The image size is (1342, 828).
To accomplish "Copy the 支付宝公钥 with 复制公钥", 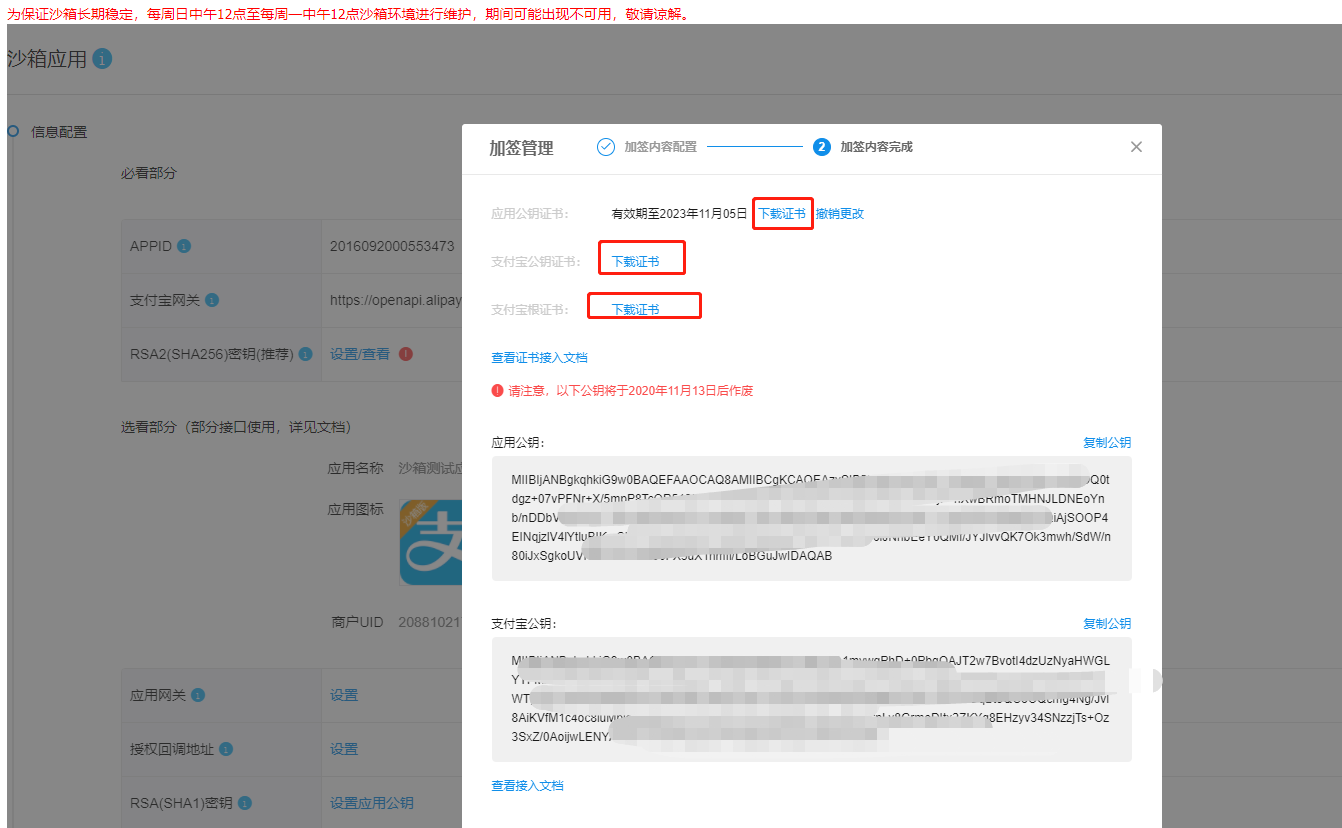I will pos(1107,623).
